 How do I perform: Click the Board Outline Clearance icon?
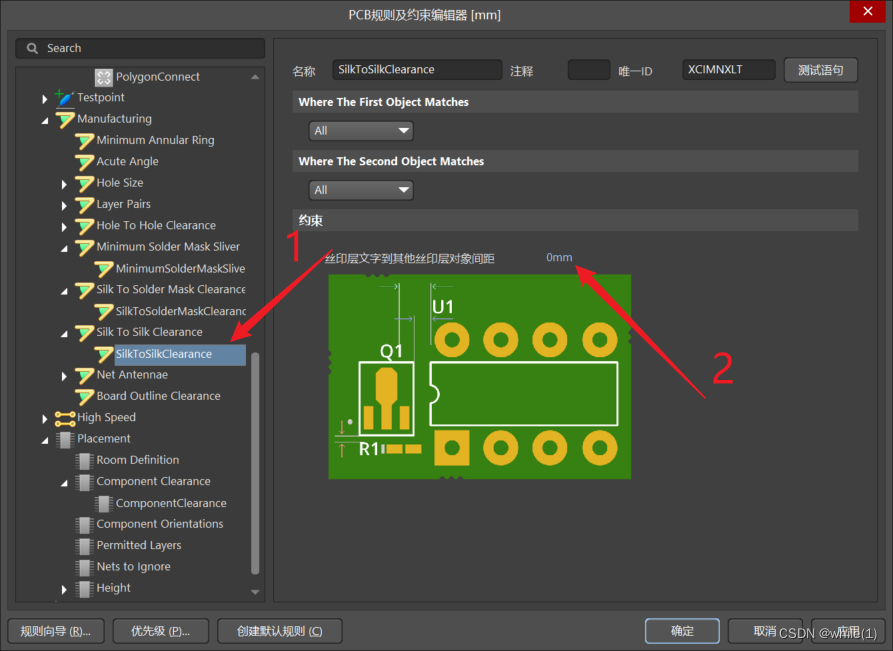coord(85,397)
